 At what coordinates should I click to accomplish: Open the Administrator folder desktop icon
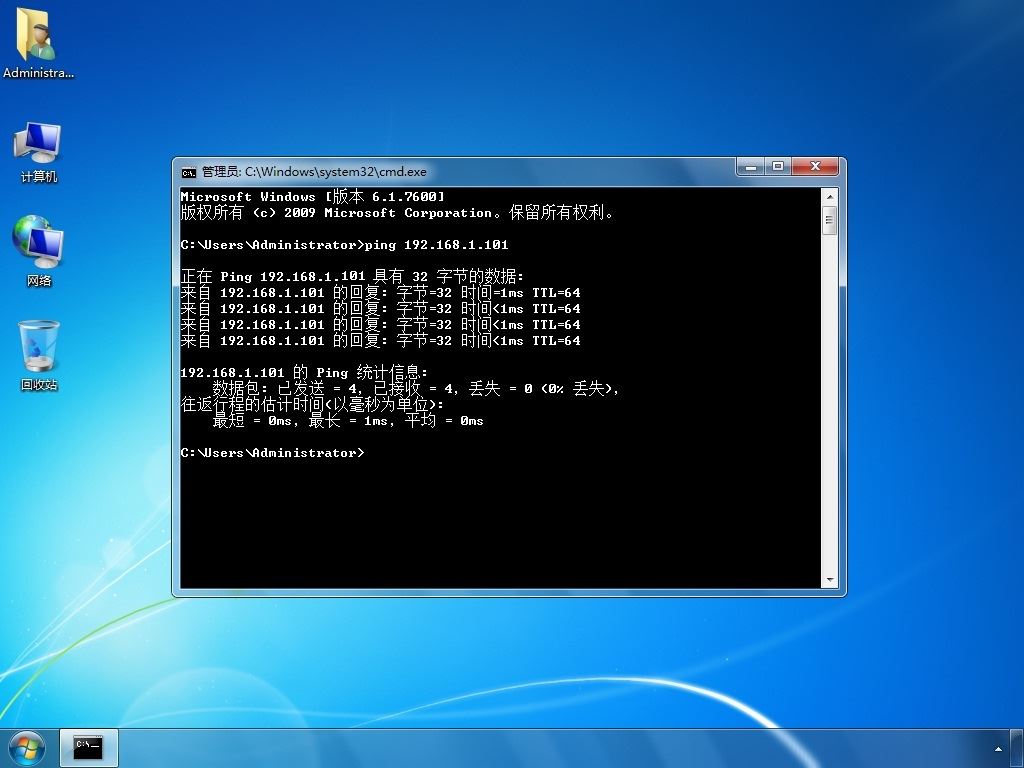[x=37, y=43]
